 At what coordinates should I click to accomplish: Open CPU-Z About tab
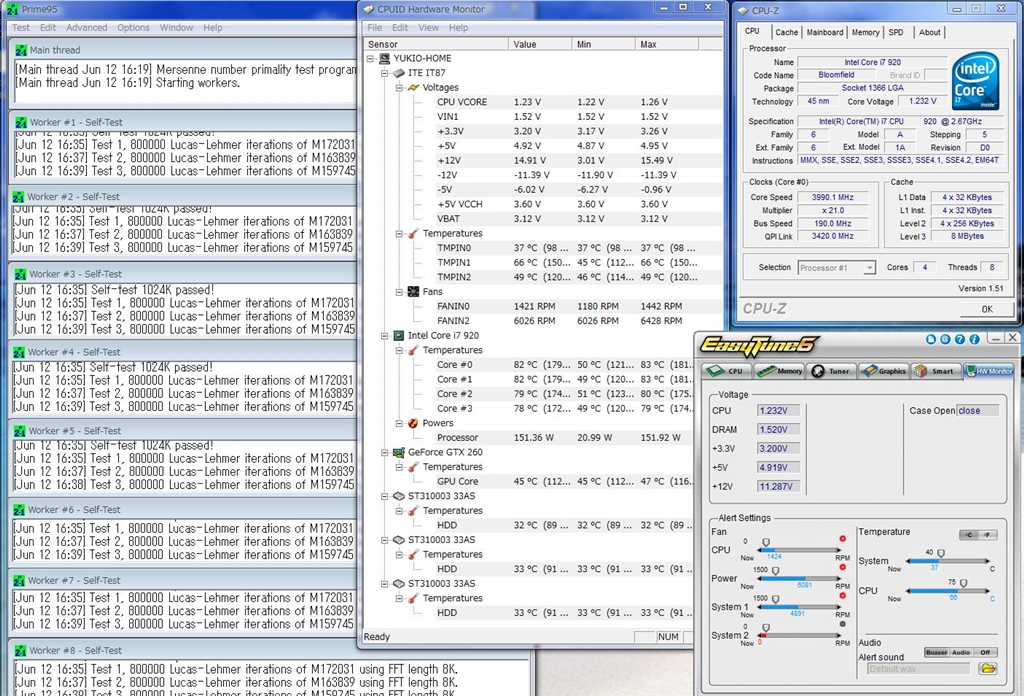[x=929, y=32]
